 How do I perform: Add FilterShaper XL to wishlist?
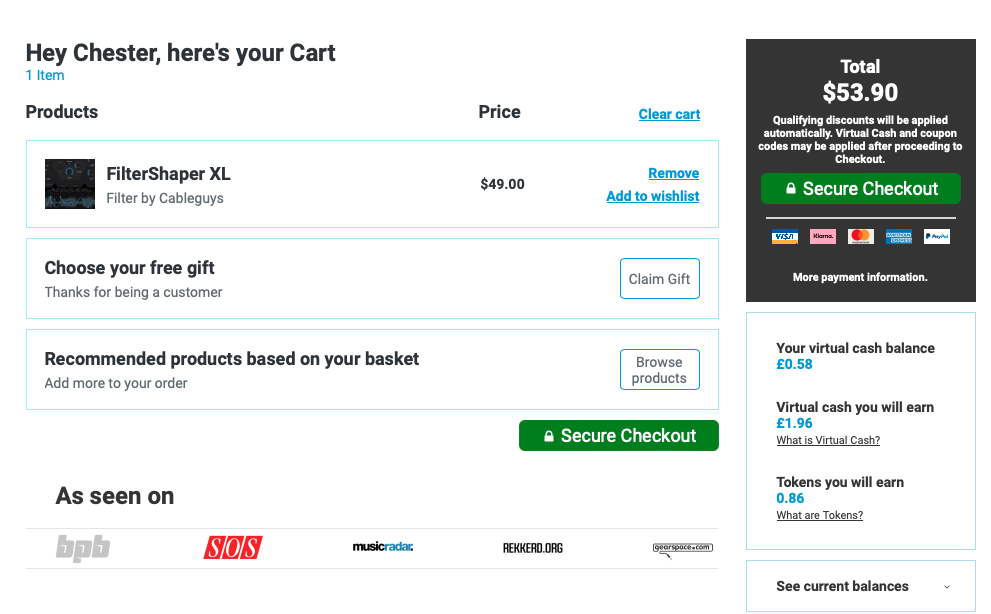coord(653,196)
